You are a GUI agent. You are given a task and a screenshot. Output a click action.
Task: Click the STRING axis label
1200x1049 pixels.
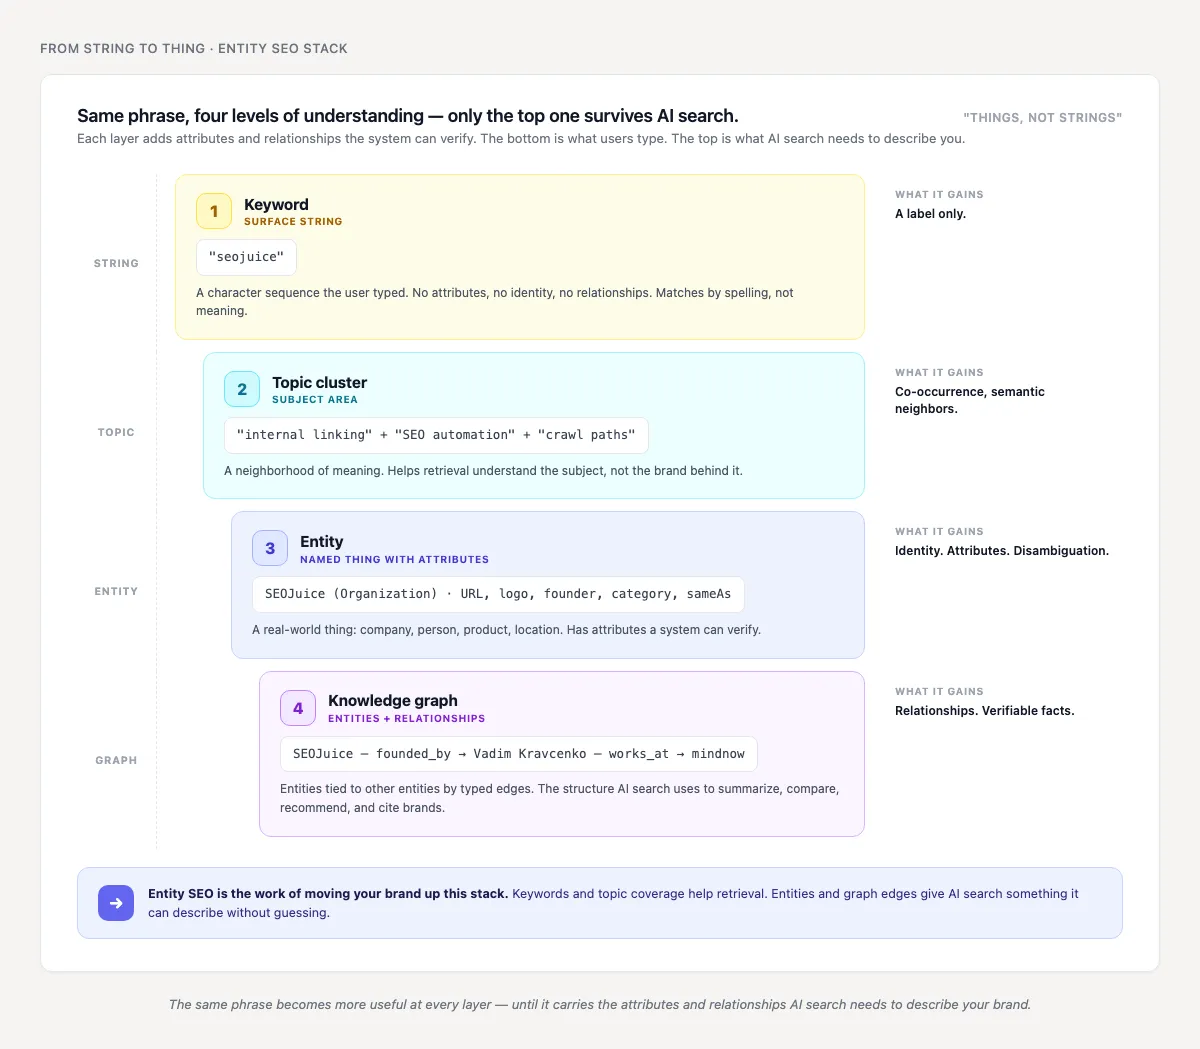pos(116,263)
